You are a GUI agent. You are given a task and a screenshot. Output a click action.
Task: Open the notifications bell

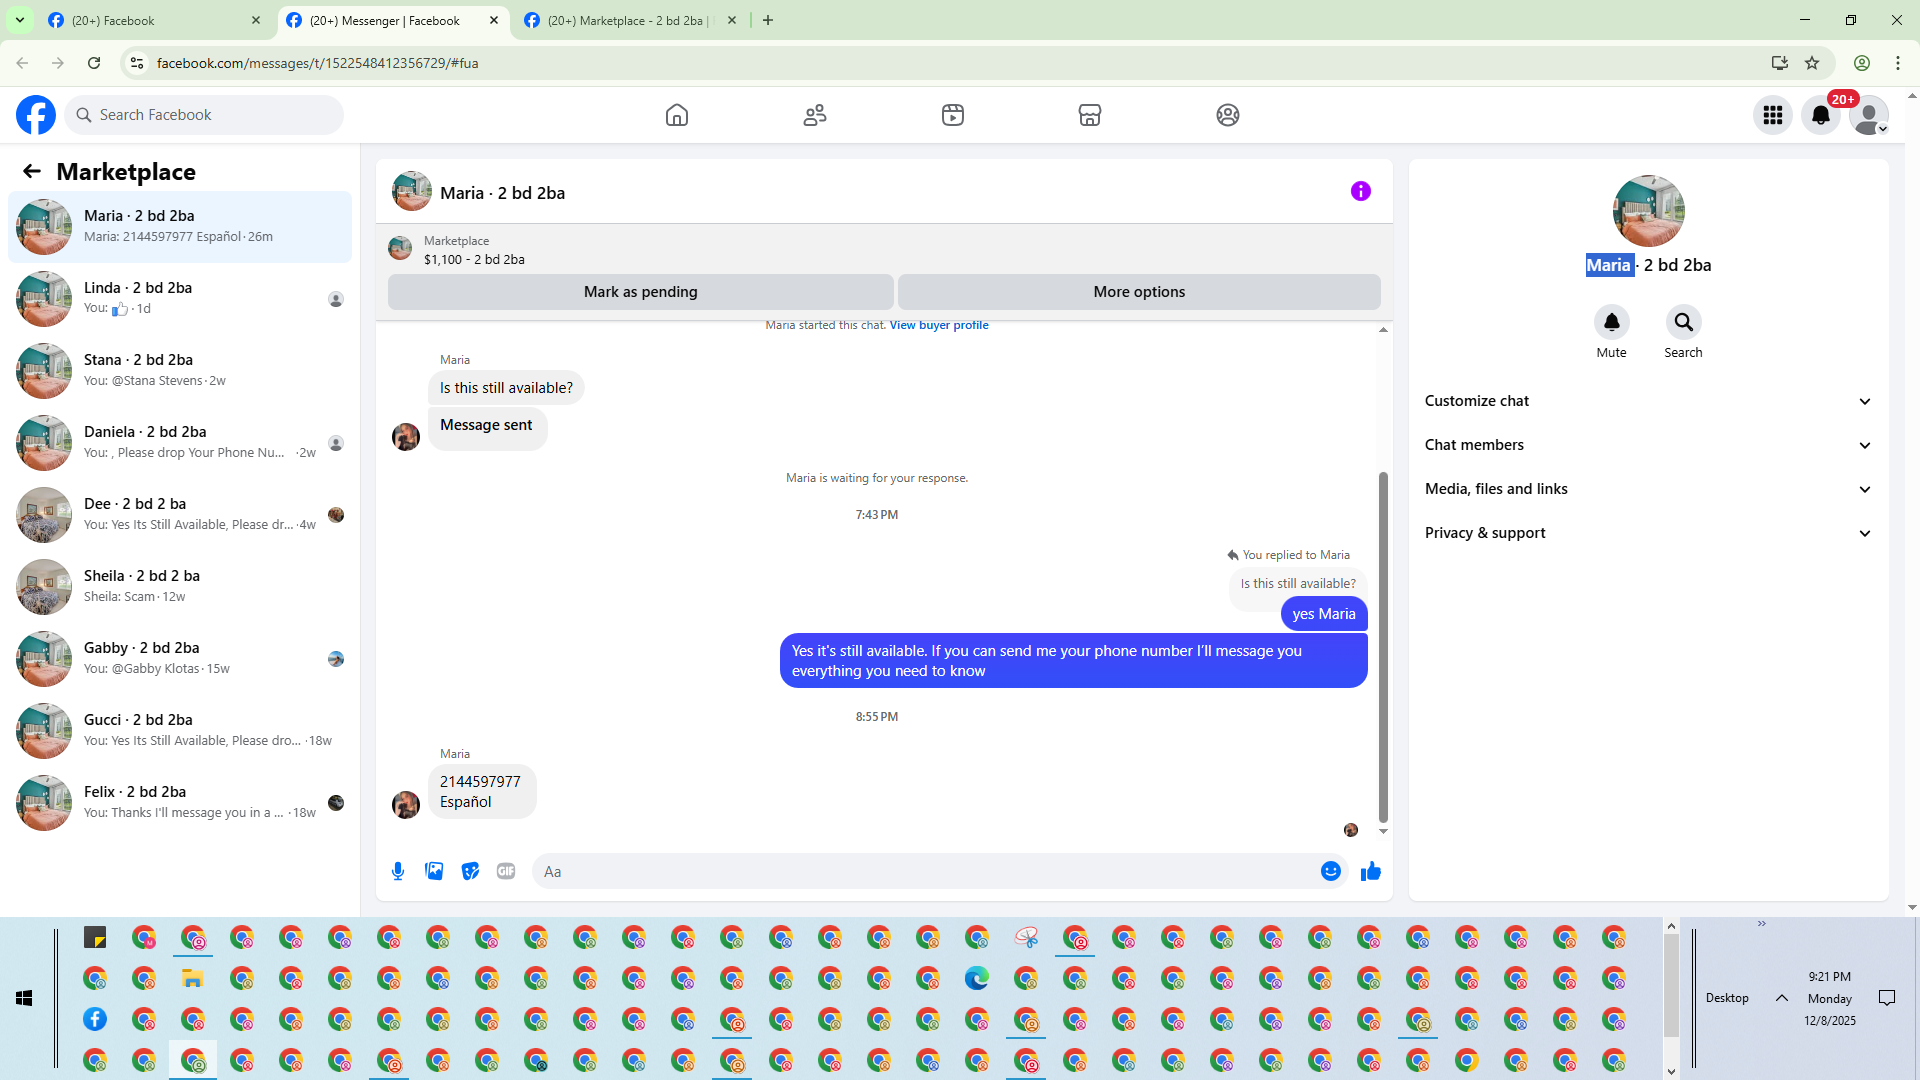click(1821, 115)
